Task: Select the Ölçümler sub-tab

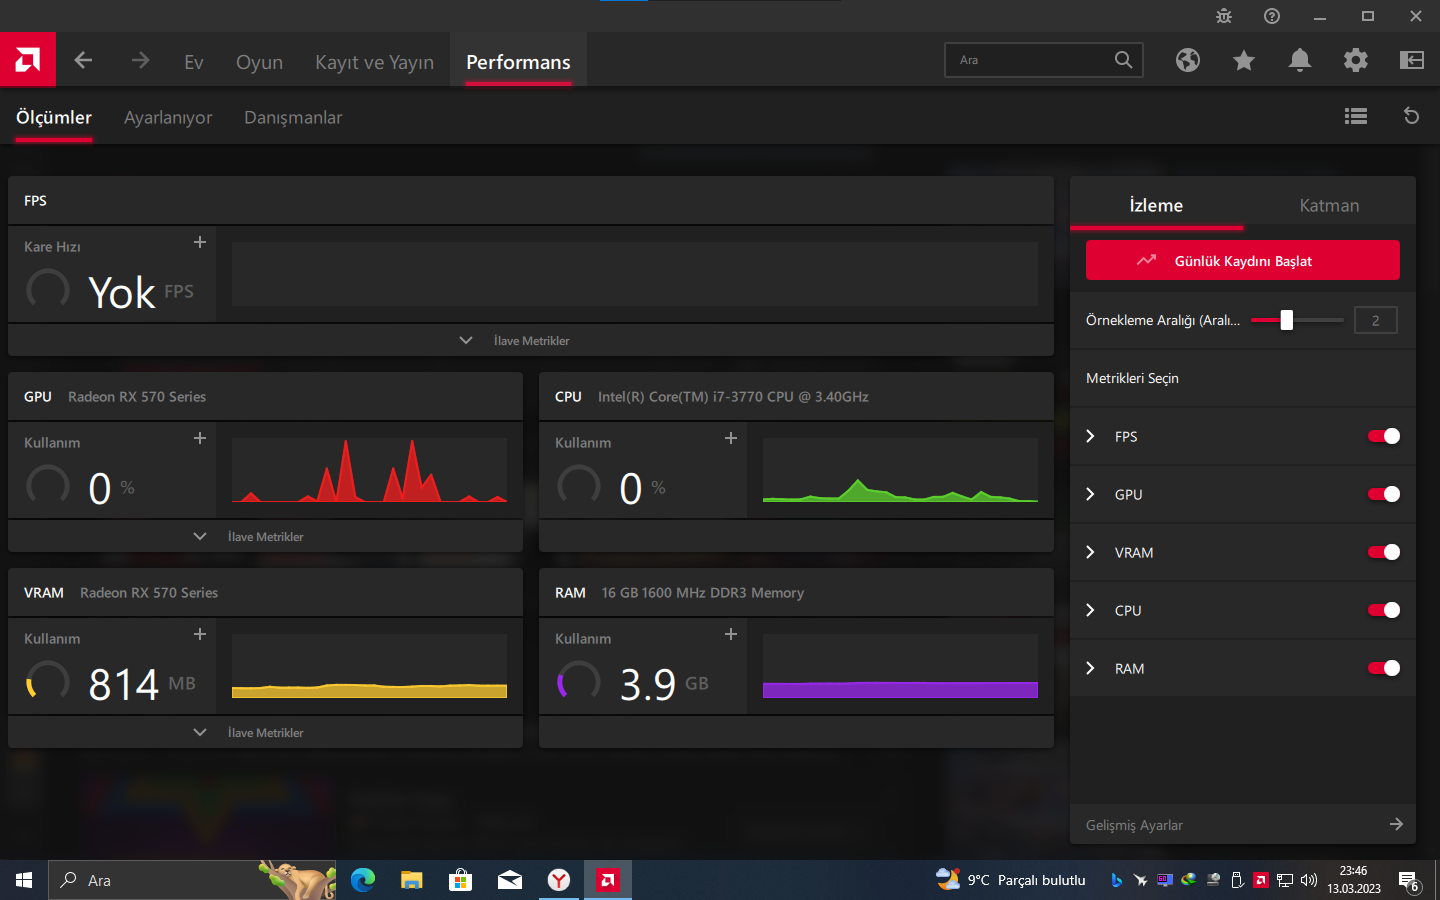Action: [54, 117]
